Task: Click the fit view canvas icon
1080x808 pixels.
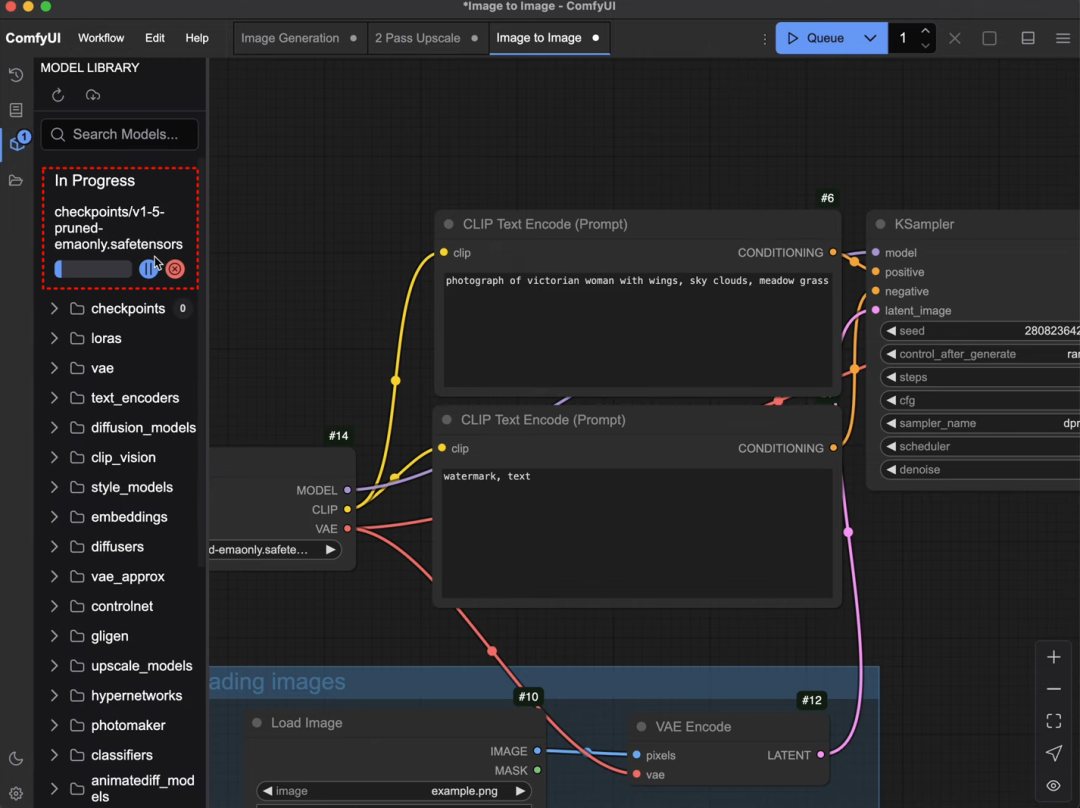Action: [x=1054, y=721]
